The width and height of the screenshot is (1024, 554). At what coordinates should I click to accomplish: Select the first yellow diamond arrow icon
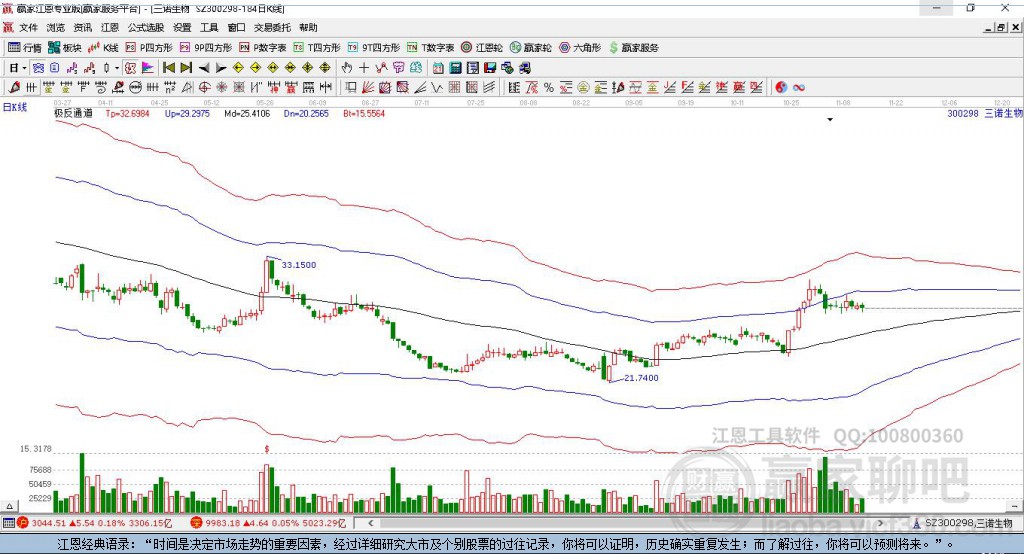tap(238, 68)
